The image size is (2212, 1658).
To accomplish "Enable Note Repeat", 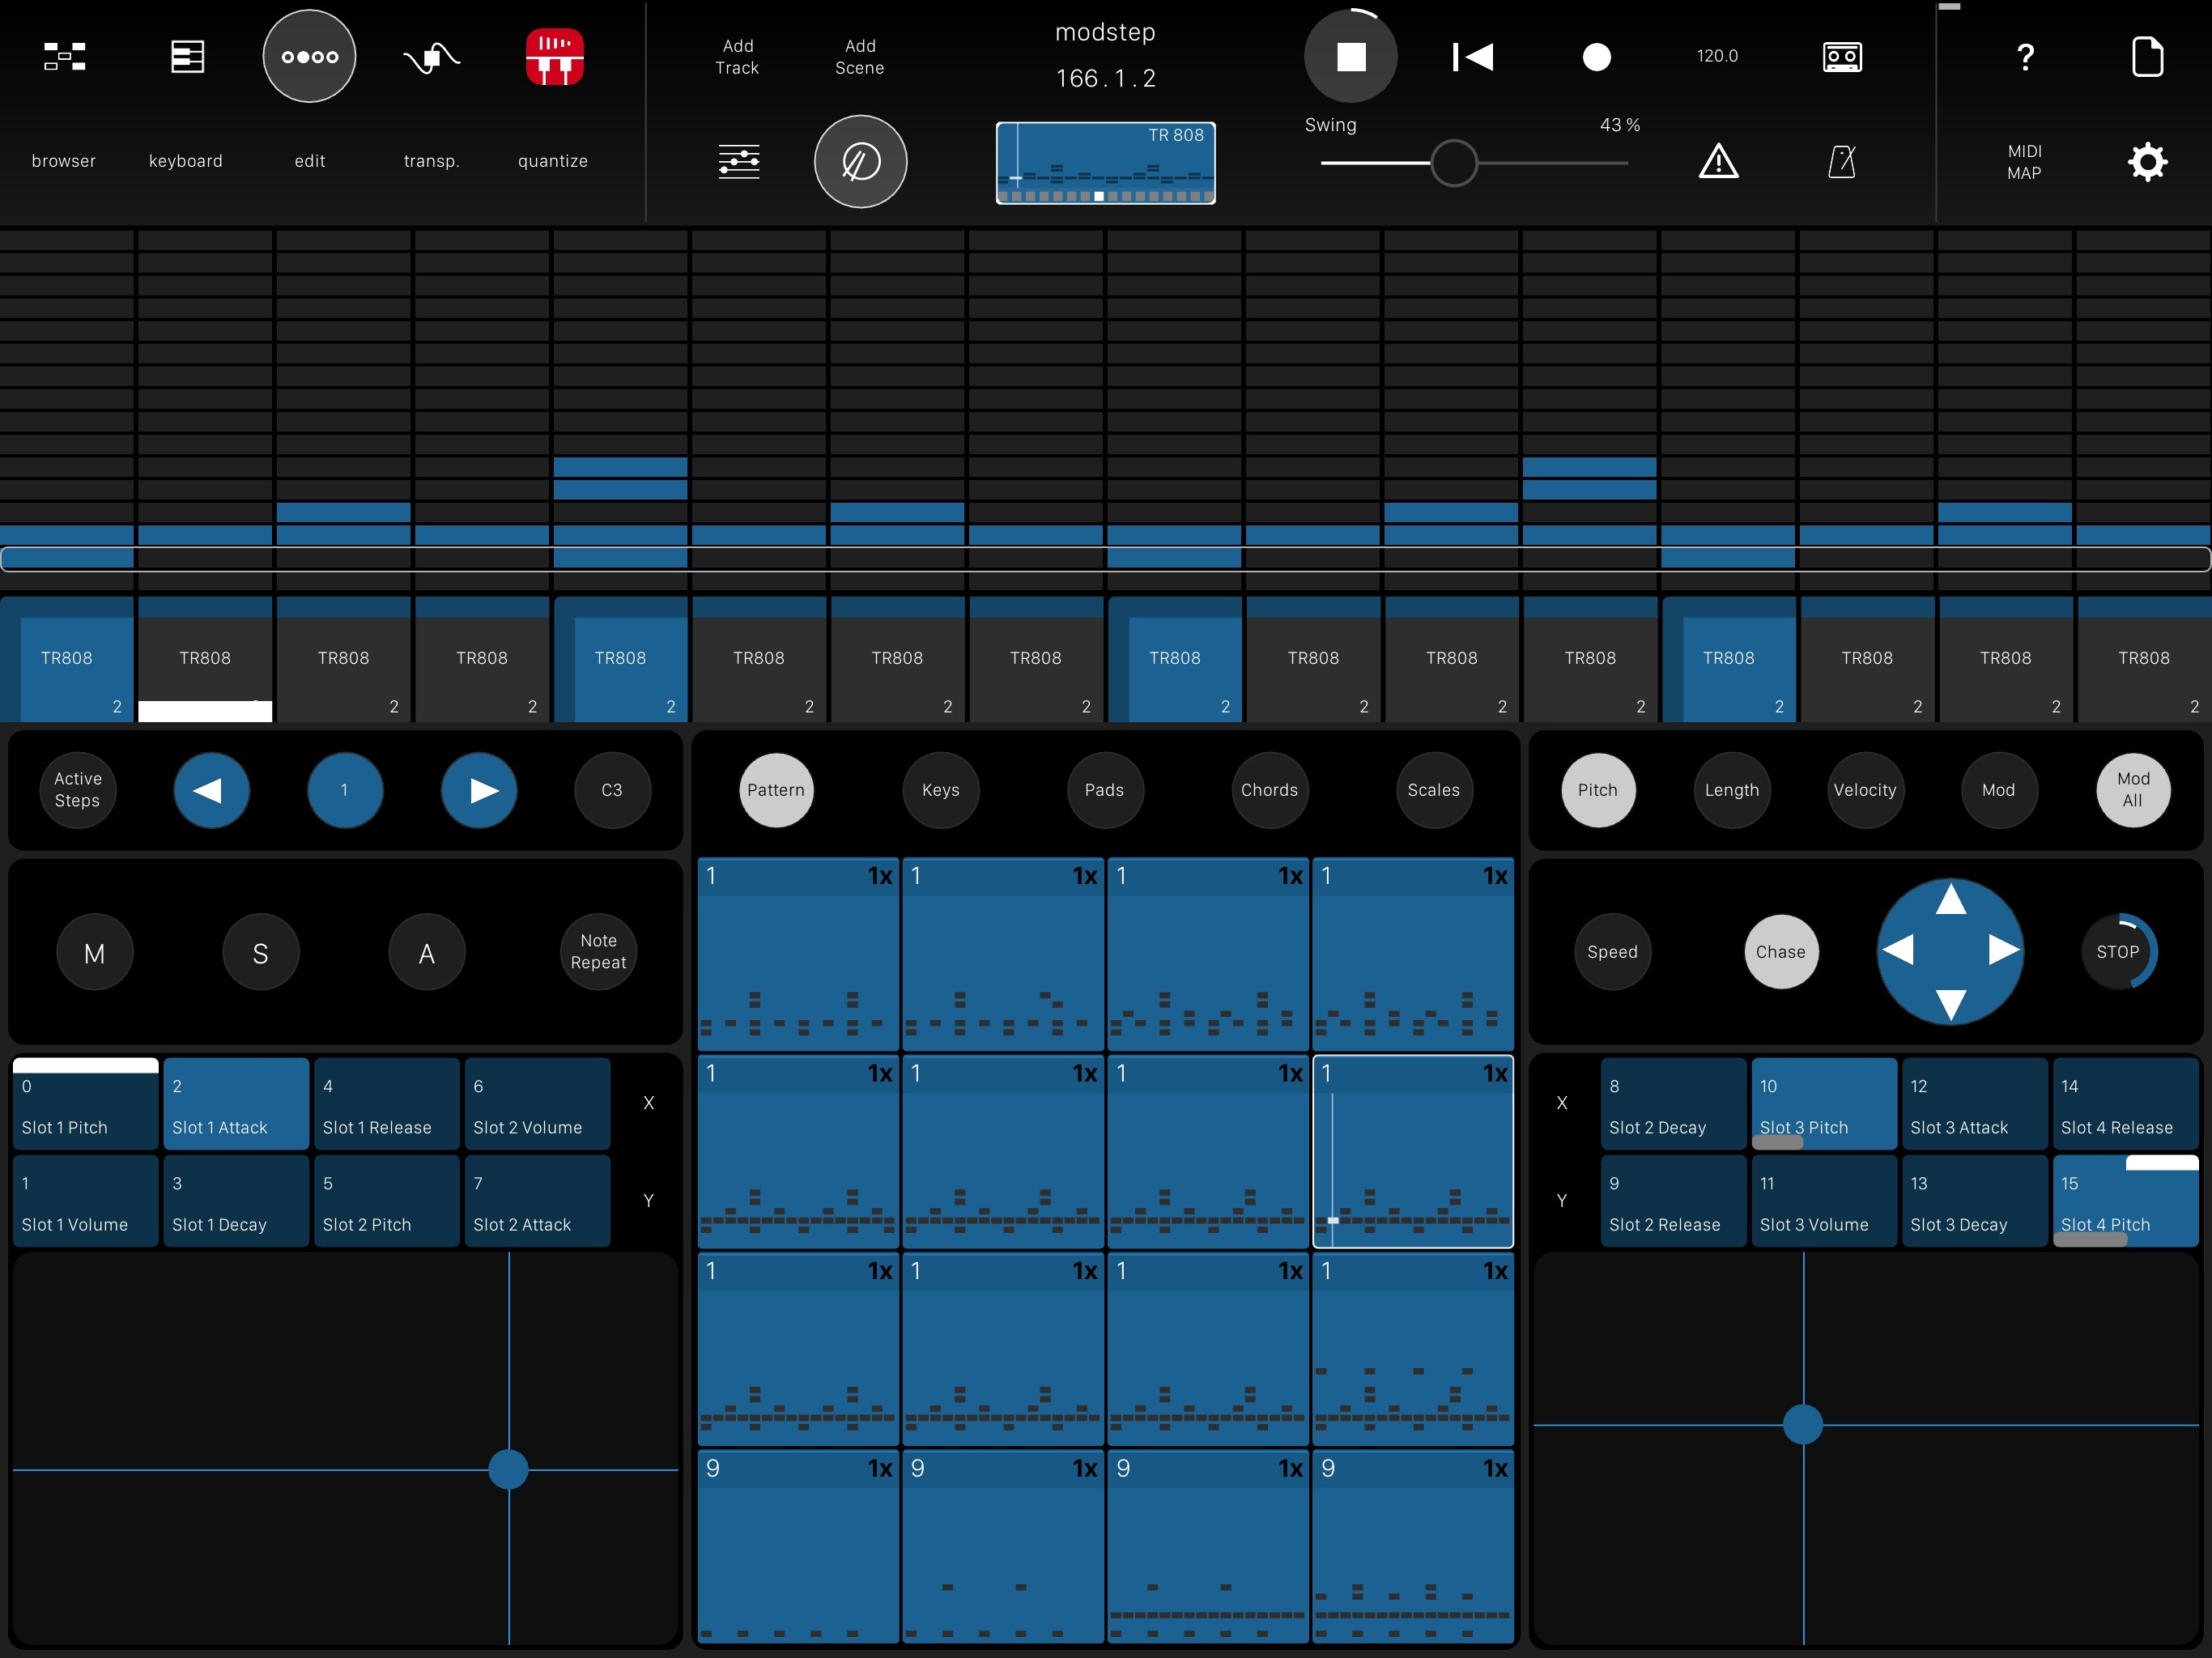I will click(598, 952).
